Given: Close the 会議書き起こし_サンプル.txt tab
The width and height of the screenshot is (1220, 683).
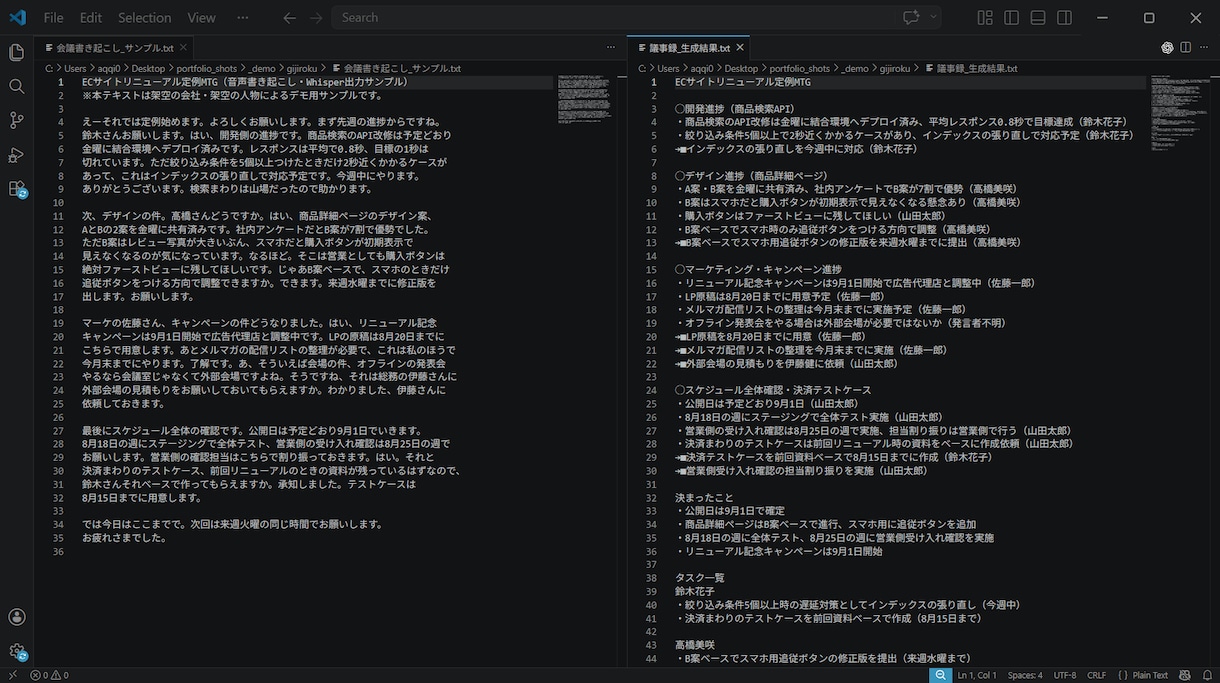Looking at the screenshot, I should [183, 47].
